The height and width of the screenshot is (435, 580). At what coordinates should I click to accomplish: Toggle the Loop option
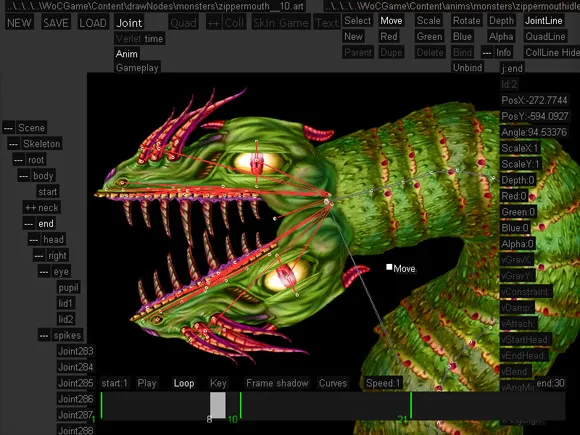coord(184,383)
